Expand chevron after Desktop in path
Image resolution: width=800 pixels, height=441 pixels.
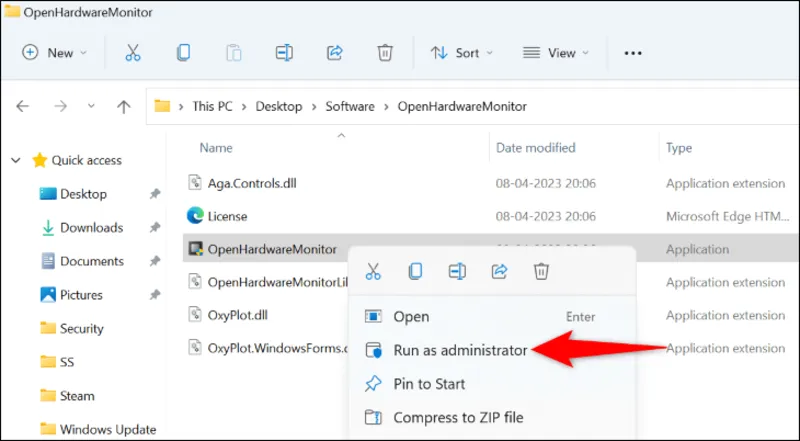[314, 107]
